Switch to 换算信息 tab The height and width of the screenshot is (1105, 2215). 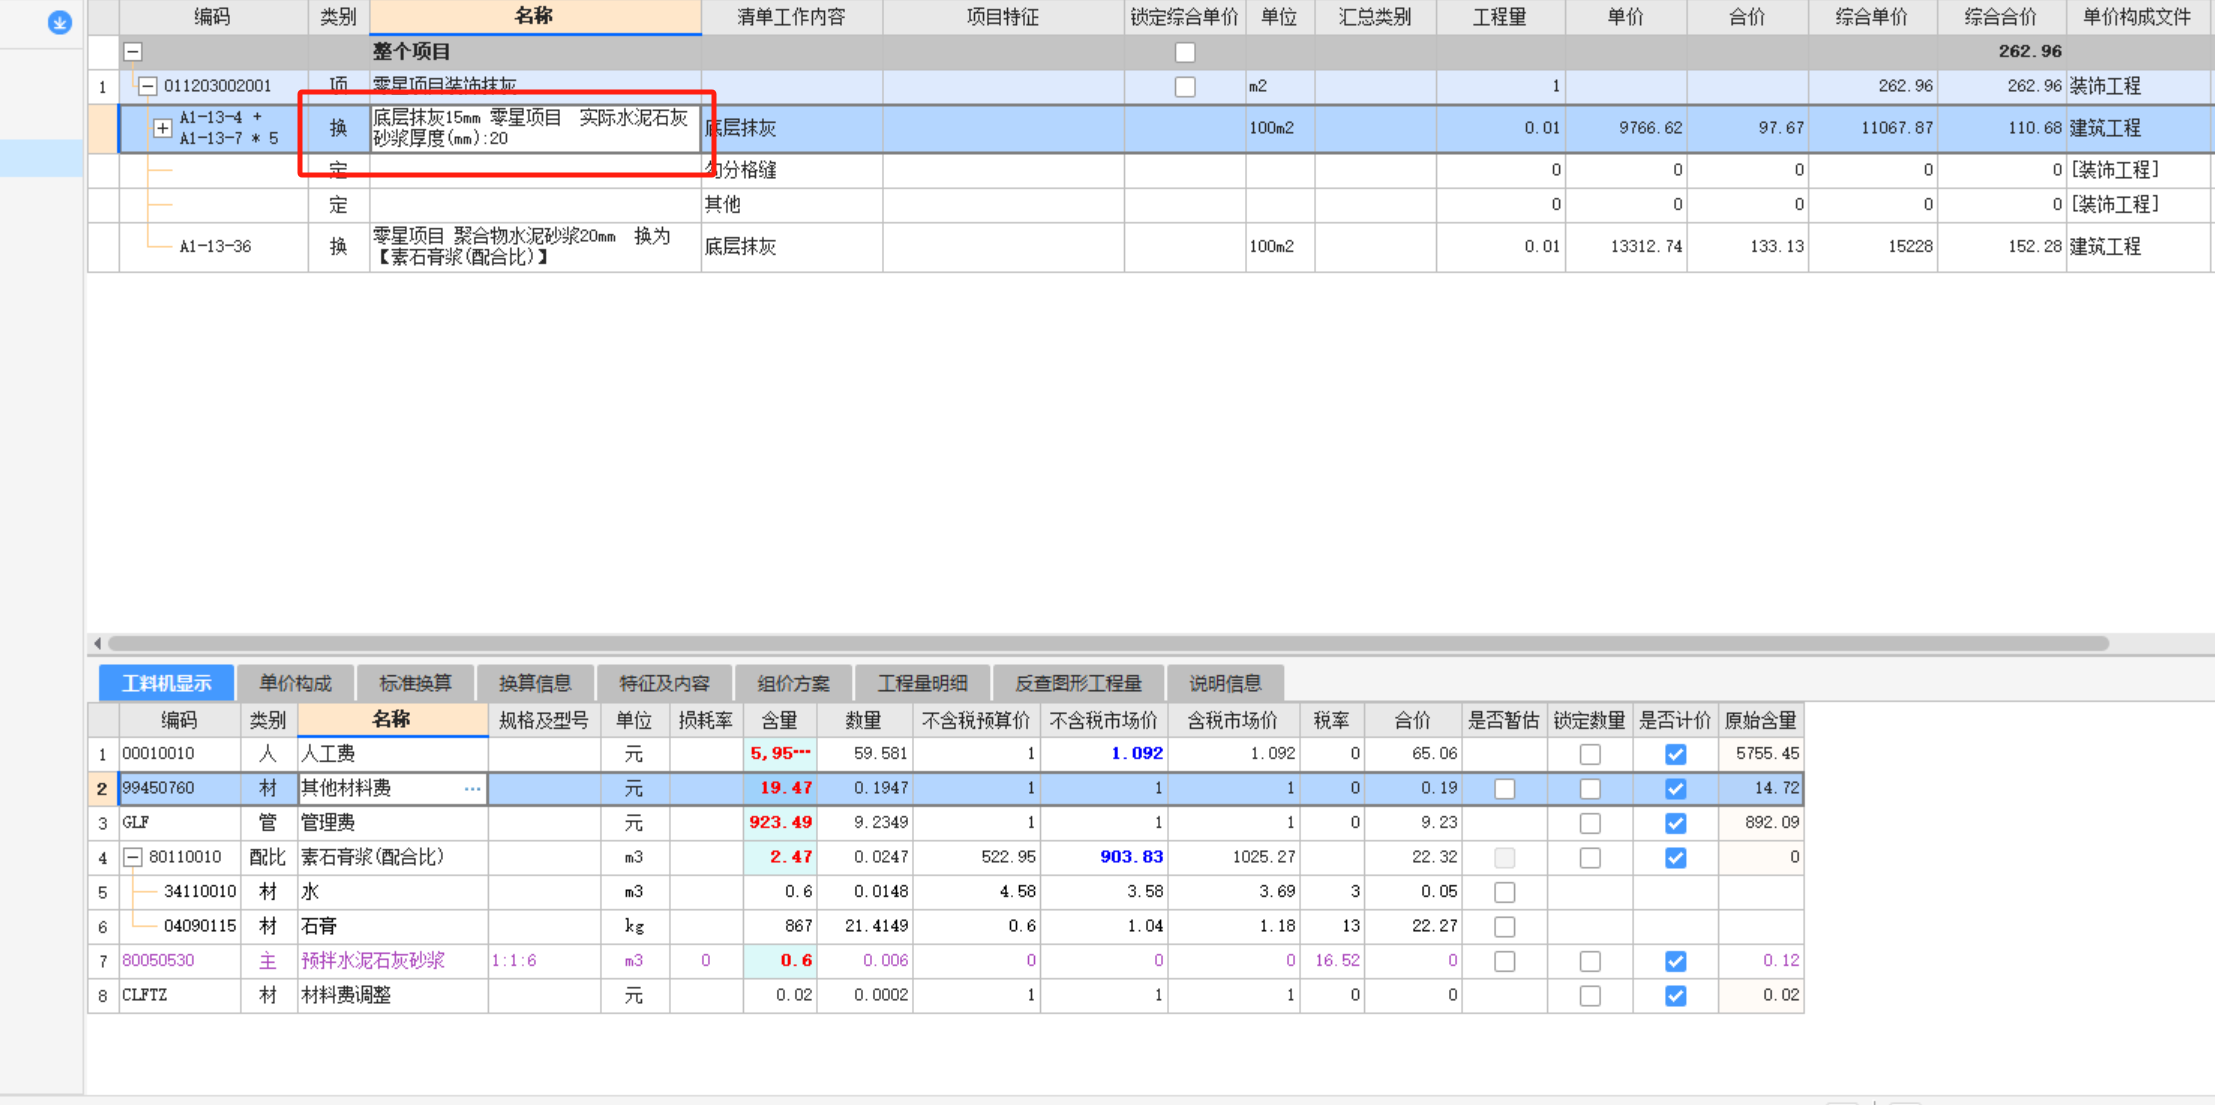pos(535,683)
